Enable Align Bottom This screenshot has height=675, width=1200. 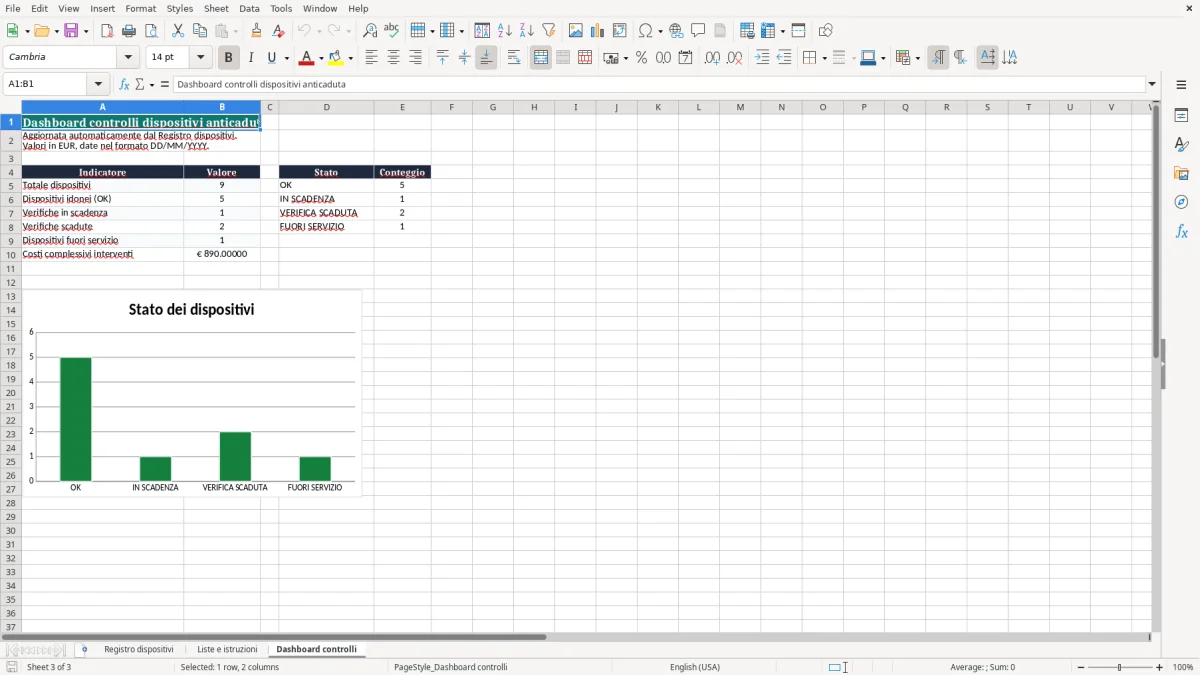[486, 58]
